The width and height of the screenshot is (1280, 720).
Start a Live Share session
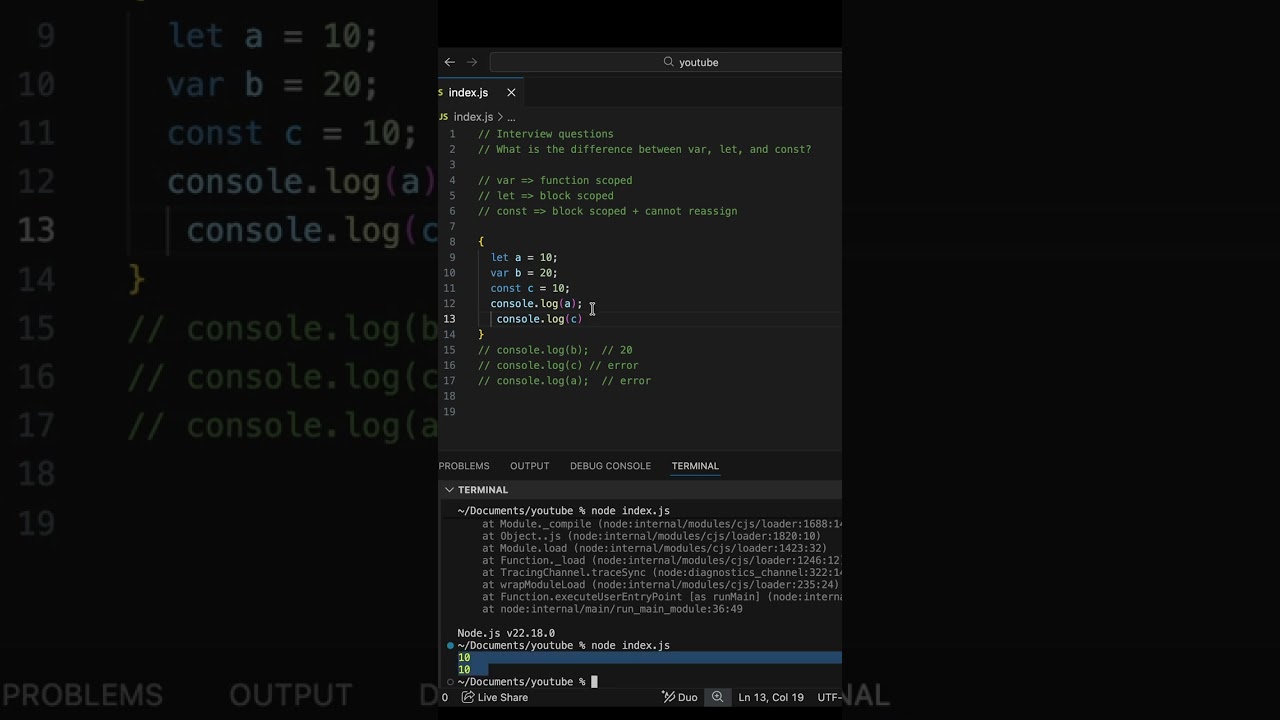tap(495, 697)
